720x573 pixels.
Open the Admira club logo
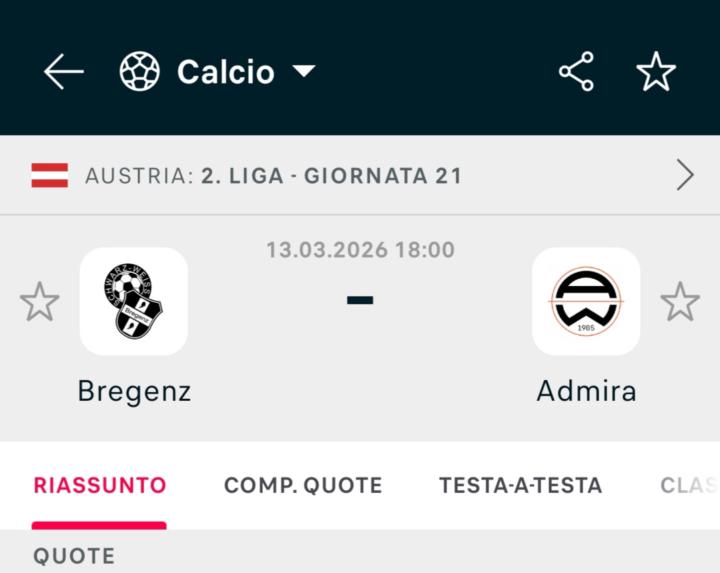(x=586, y=301)
